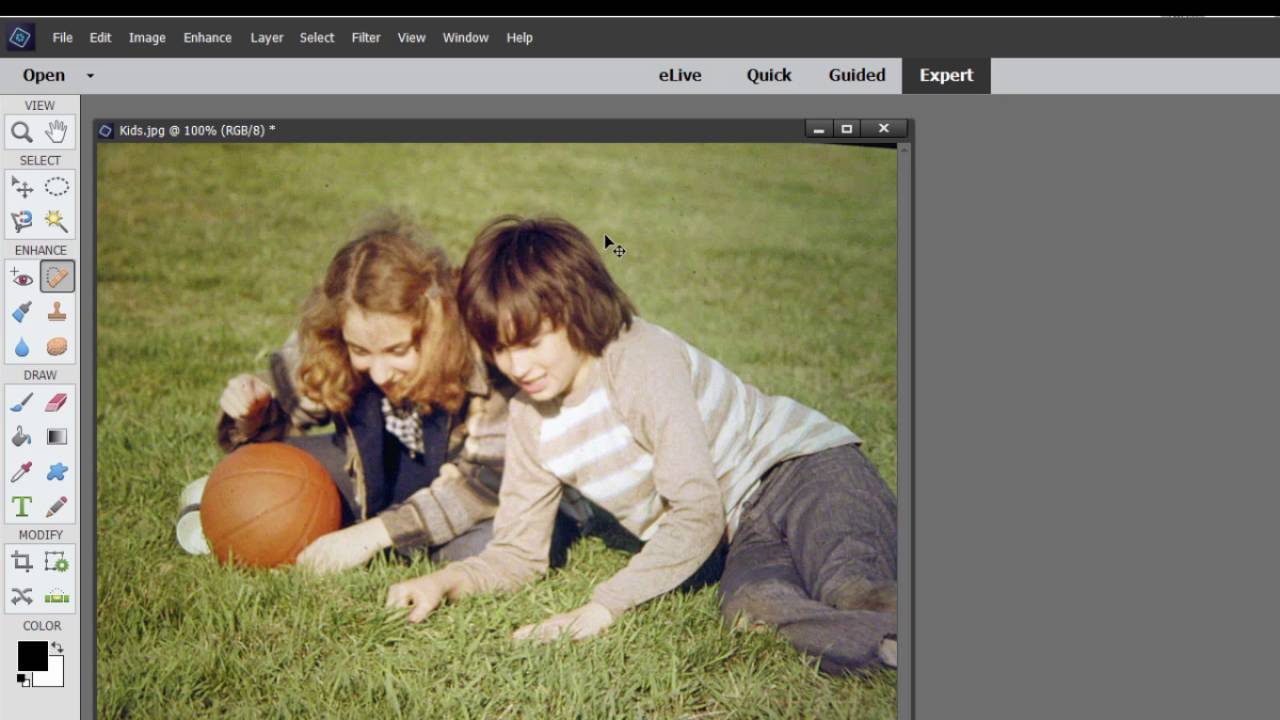The image size is (1280, 720).
Task: Select the Custom Shape tool
Action: click(57, 472)
